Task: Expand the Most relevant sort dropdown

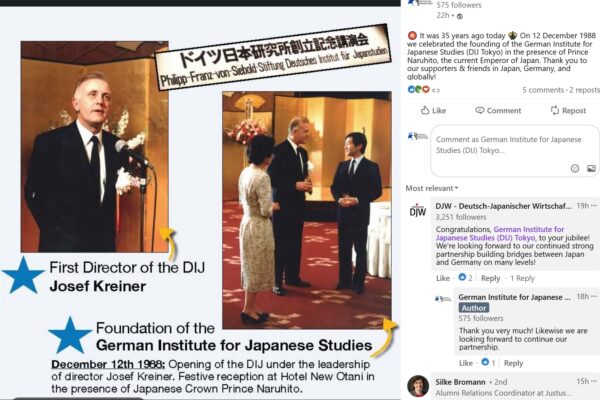Action: pyautogui.click(x=432, y=188)
